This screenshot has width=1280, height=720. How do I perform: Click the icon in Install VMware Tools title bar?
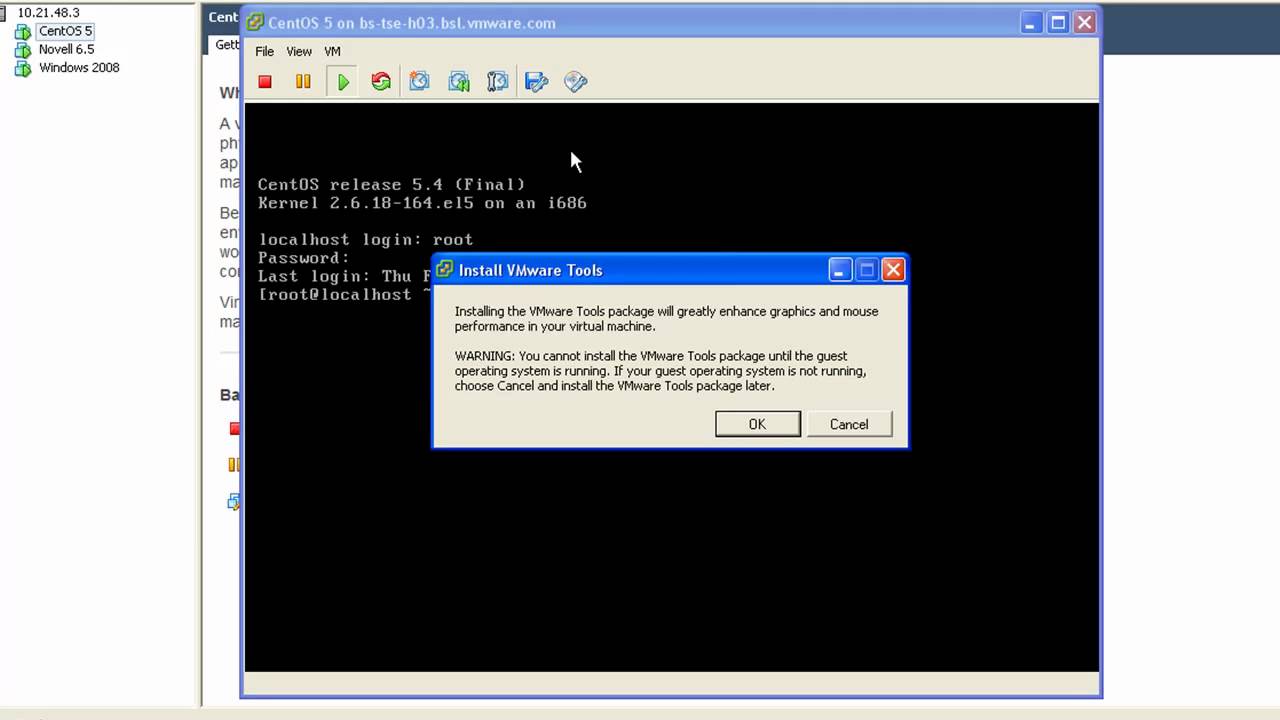[x=445, y=270]
